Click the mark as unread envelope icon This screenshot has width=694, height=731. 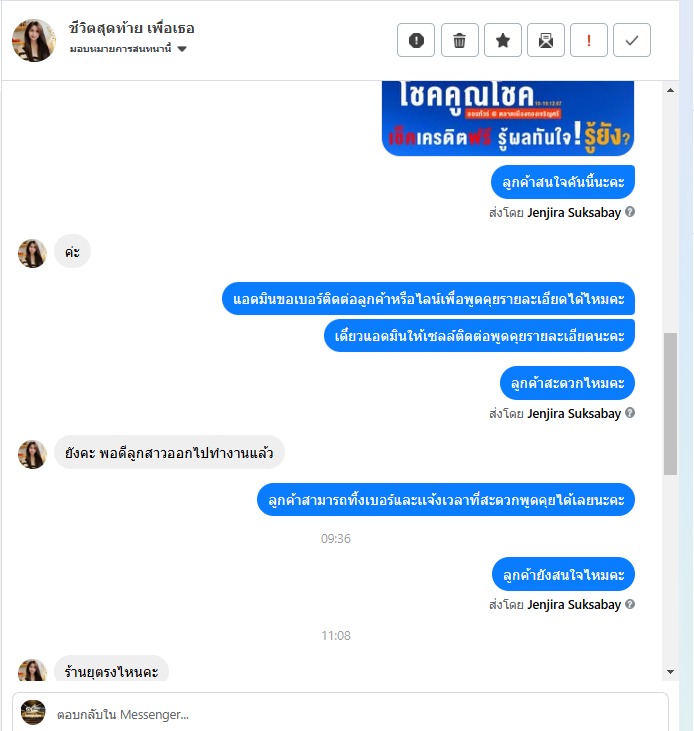point(546,40)
